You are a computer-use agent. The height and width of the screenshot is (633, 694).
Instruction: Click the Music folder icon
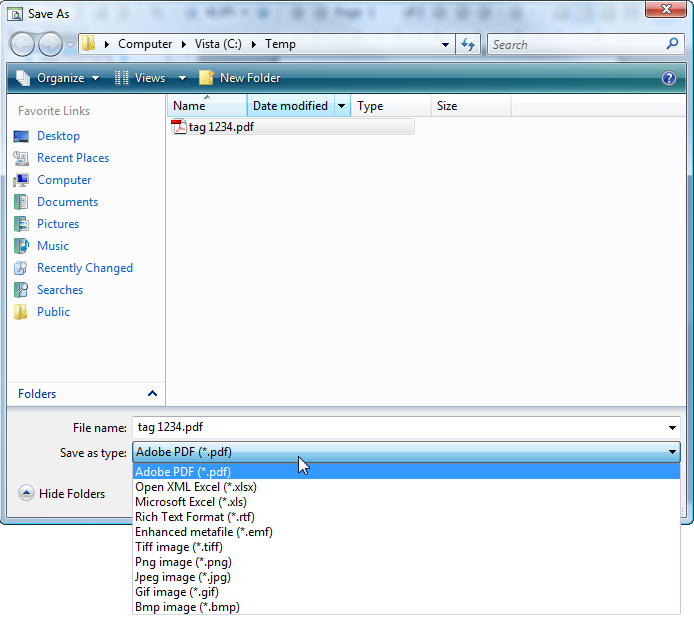tap(21, 246)
